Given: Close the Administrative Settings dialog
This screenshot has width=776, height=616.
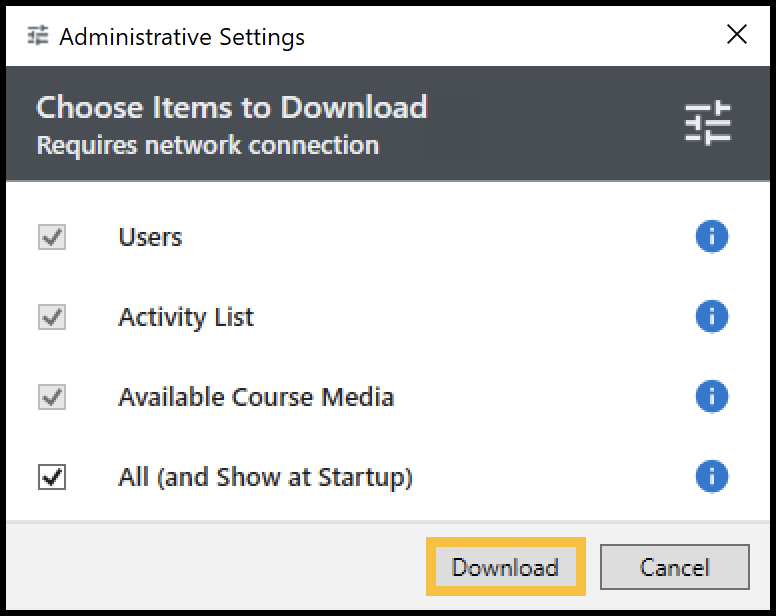Looking at the screenshot, I should click(737, 35).
